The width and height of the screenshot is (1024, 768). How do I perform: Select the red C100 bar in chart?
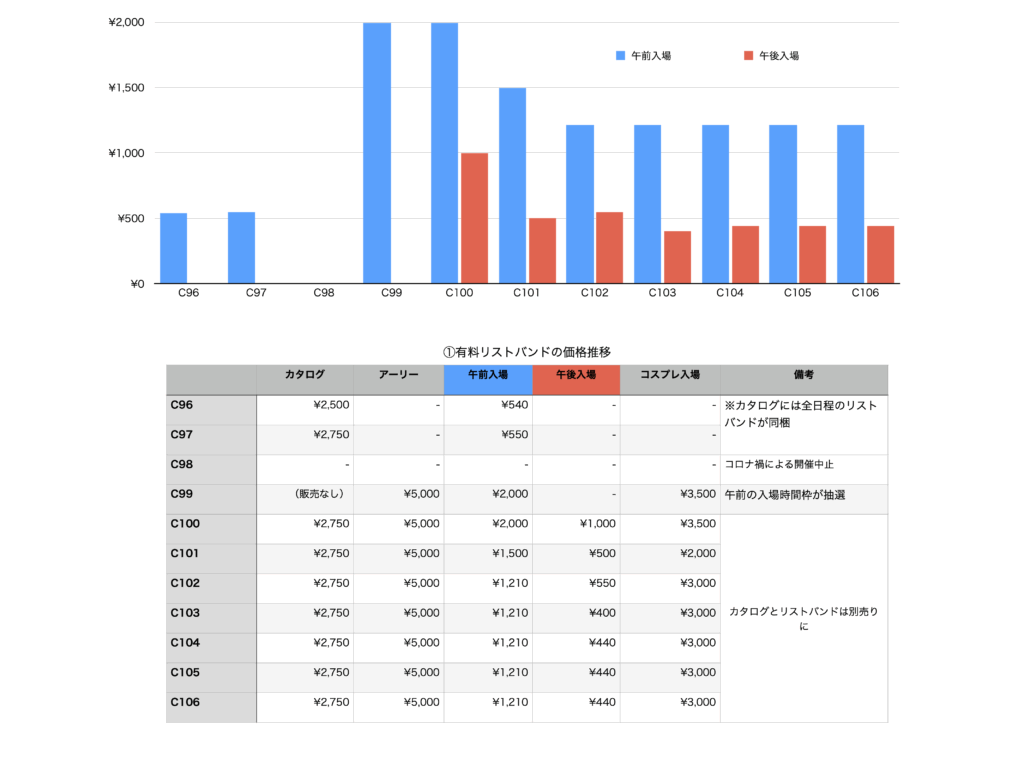coord(474,218)
